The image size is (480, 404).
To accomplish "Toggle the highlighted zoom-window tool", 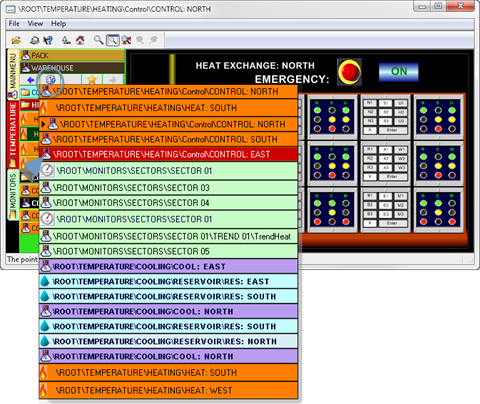I will point(113,40).
